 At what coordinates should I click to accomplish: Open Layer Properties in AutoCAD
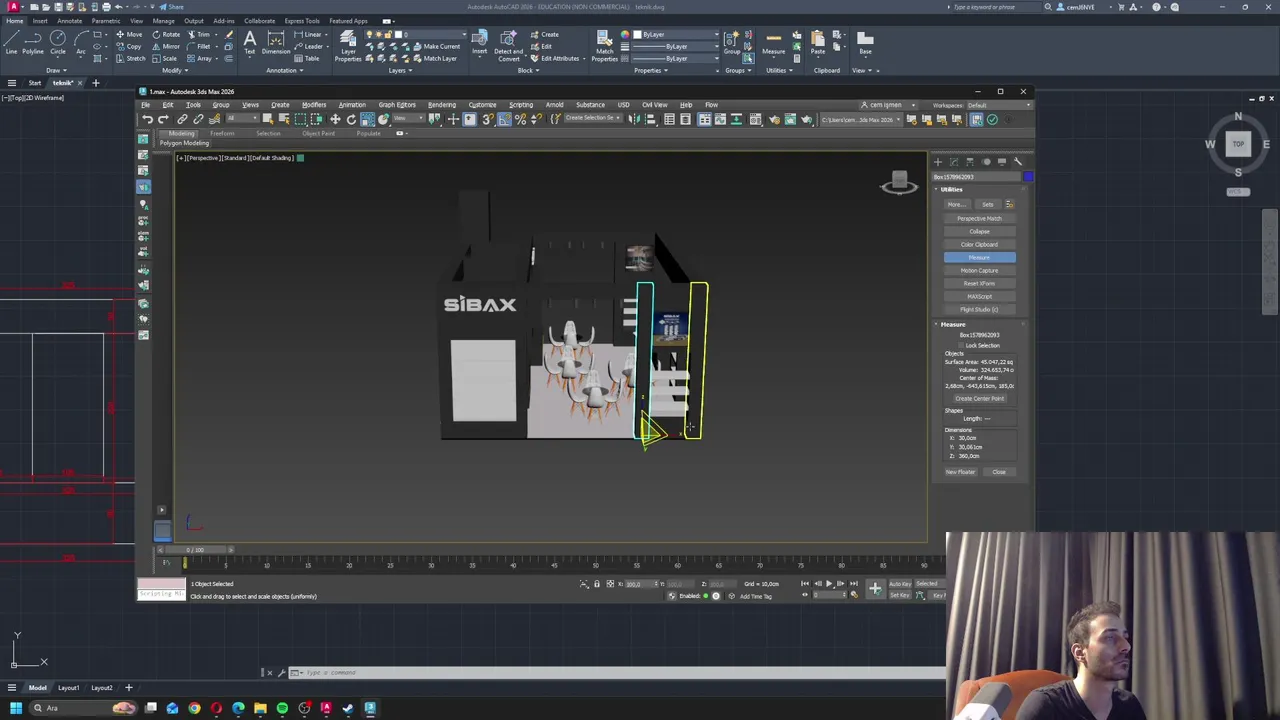348,45
